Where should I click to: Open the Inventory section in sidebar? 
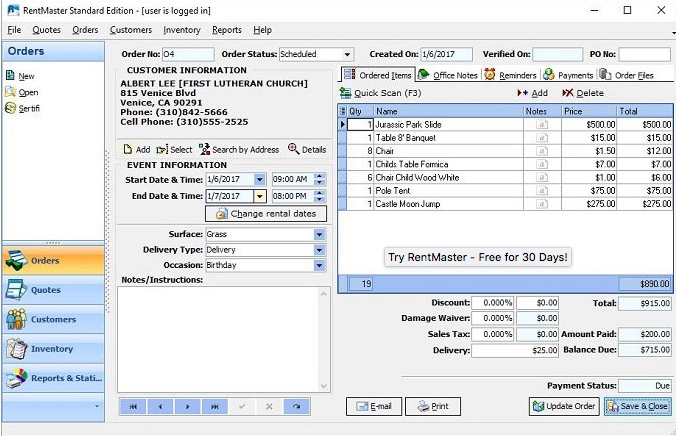tap(53, 348)
